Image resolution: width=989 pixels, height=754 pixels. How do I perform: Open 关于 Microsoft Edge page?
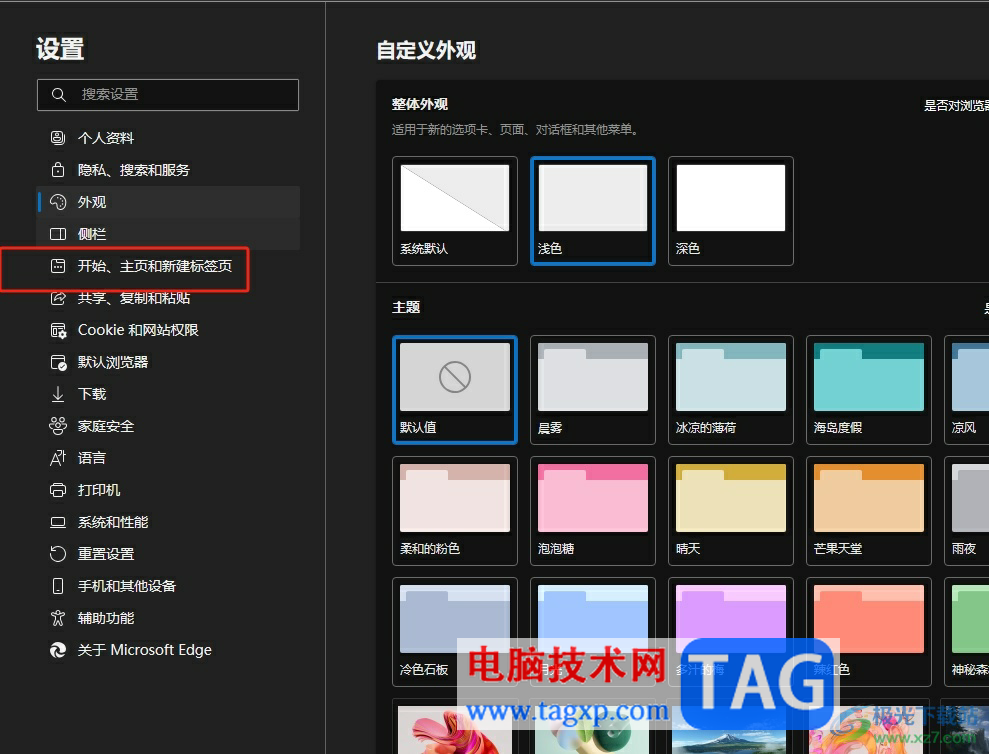(x=168, y=650)
